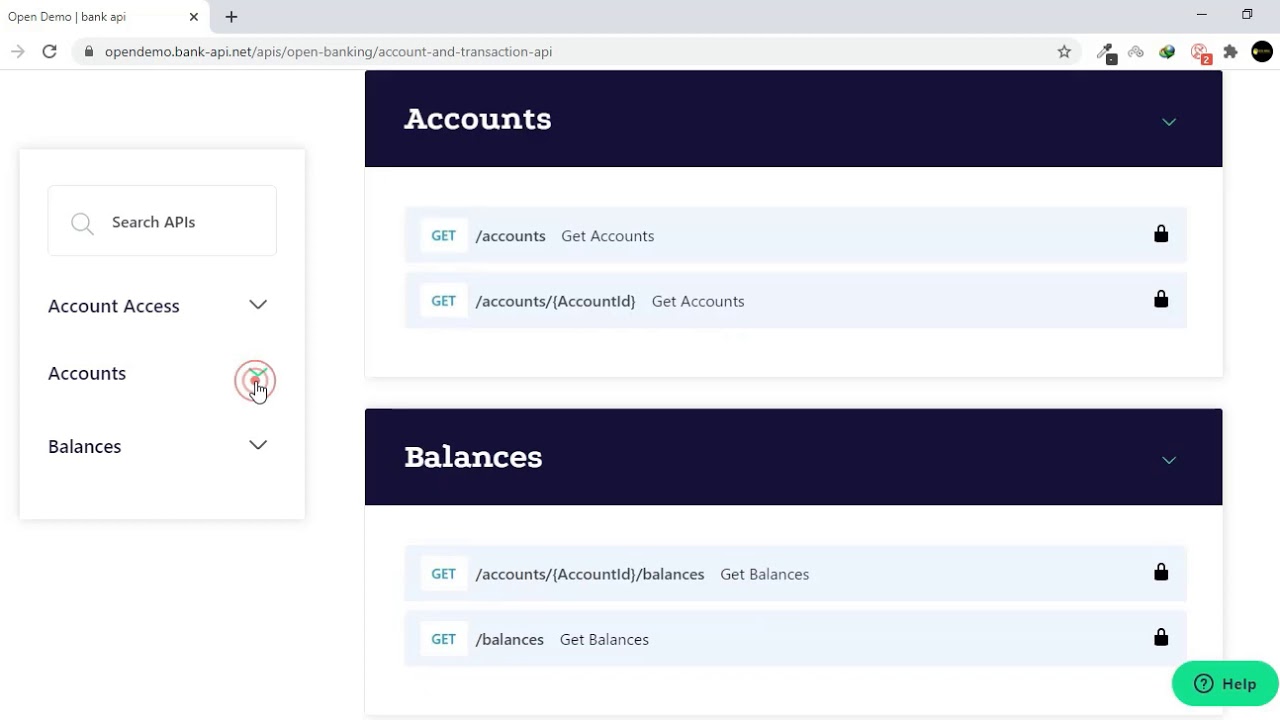Click the search magnifier icon
1280x720 pixels.
click(82, 223)
